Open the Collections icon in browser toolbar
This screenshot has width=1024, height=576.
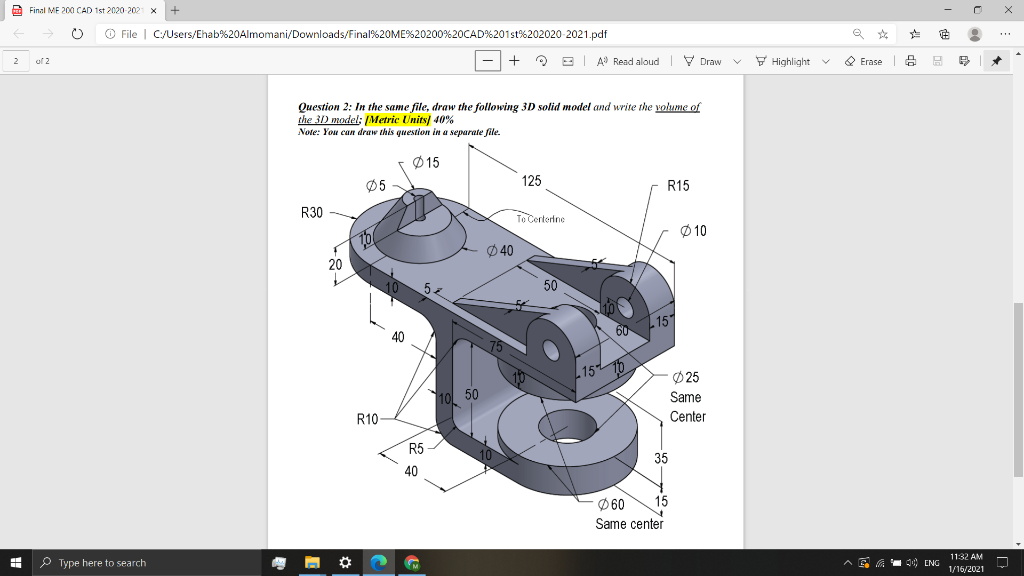coord(945,34)
